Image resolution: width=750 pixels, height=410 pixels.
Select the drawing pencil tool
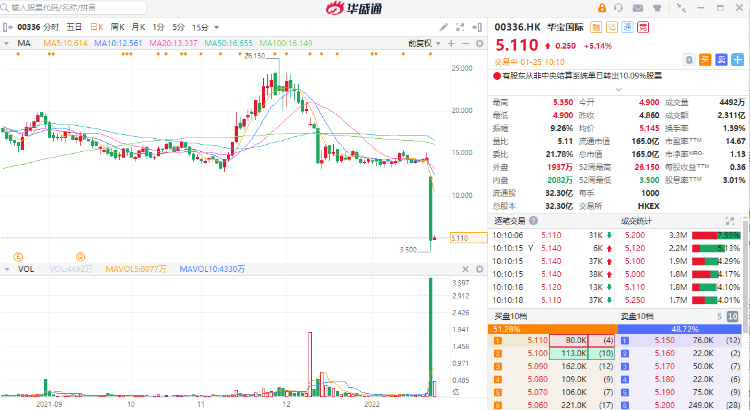[444, 27]
